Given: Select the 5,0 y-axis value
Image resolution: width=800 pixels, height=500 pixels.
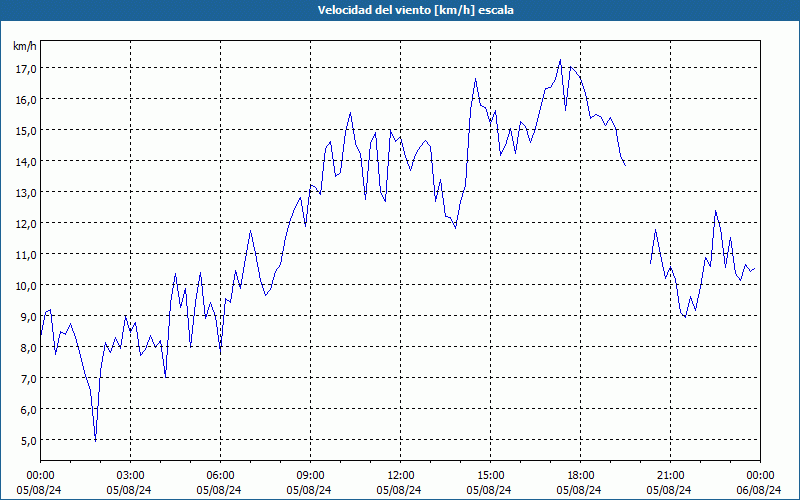Looking at the screenshot, I should [x=29, y=440].
